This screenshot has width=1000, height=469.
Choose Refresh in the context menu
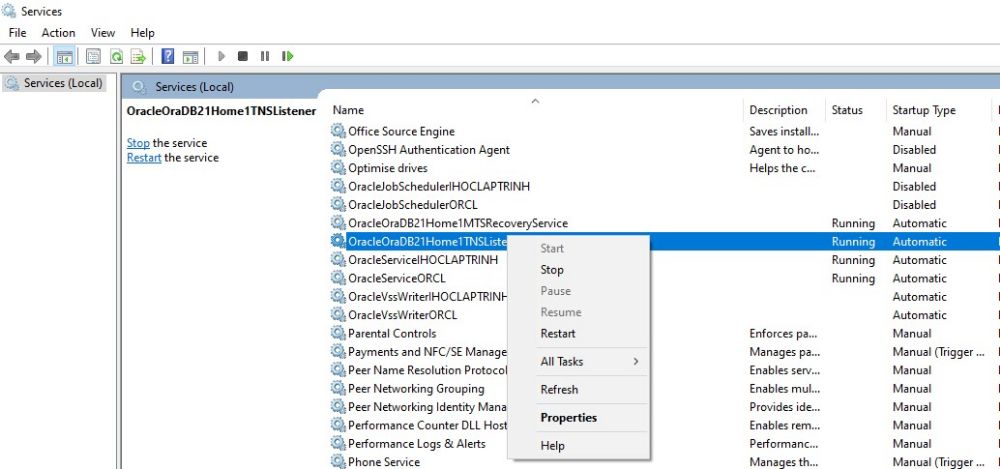point(578,389)
